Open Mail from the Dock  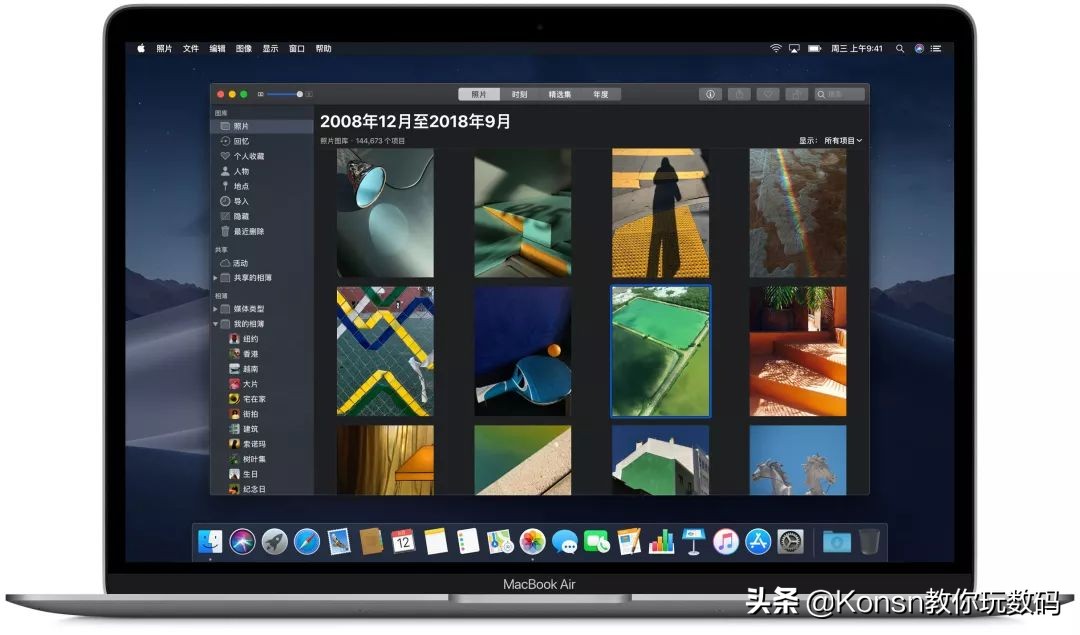[x=337, y=541]
